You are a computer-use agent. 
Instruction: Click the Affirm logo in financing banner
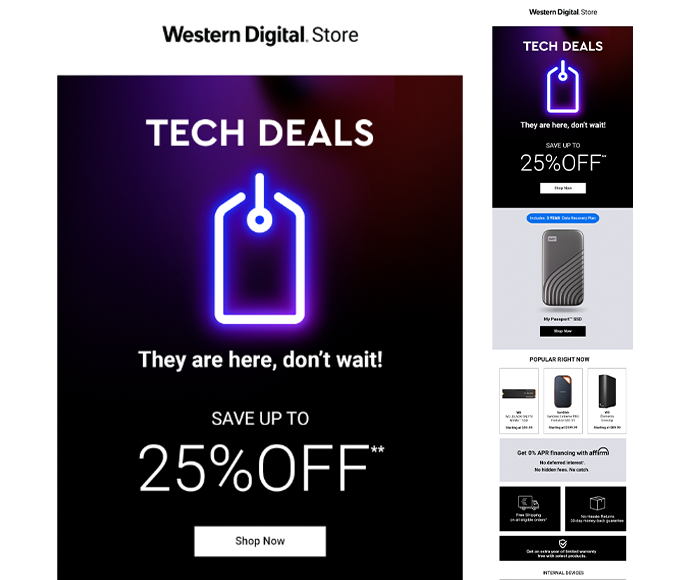click(599, 452)
